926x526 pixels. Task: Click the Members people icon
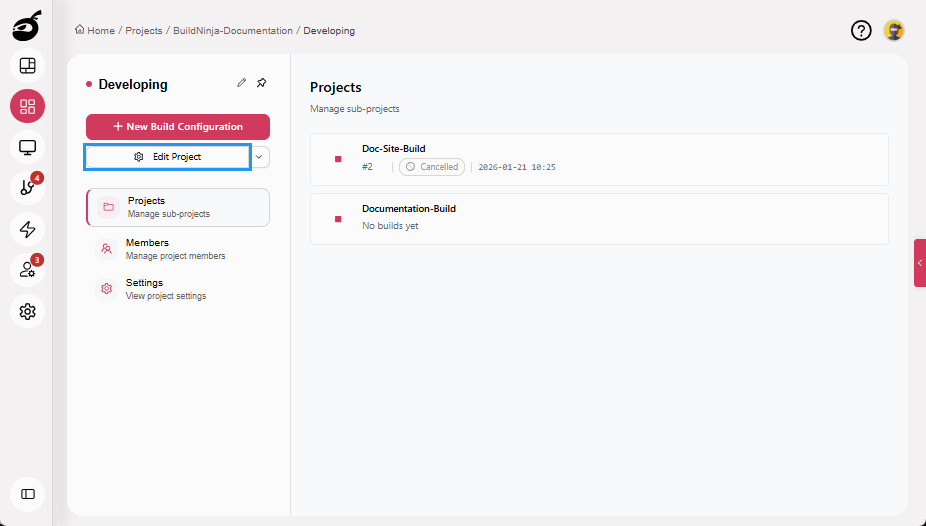click(106, 249)
